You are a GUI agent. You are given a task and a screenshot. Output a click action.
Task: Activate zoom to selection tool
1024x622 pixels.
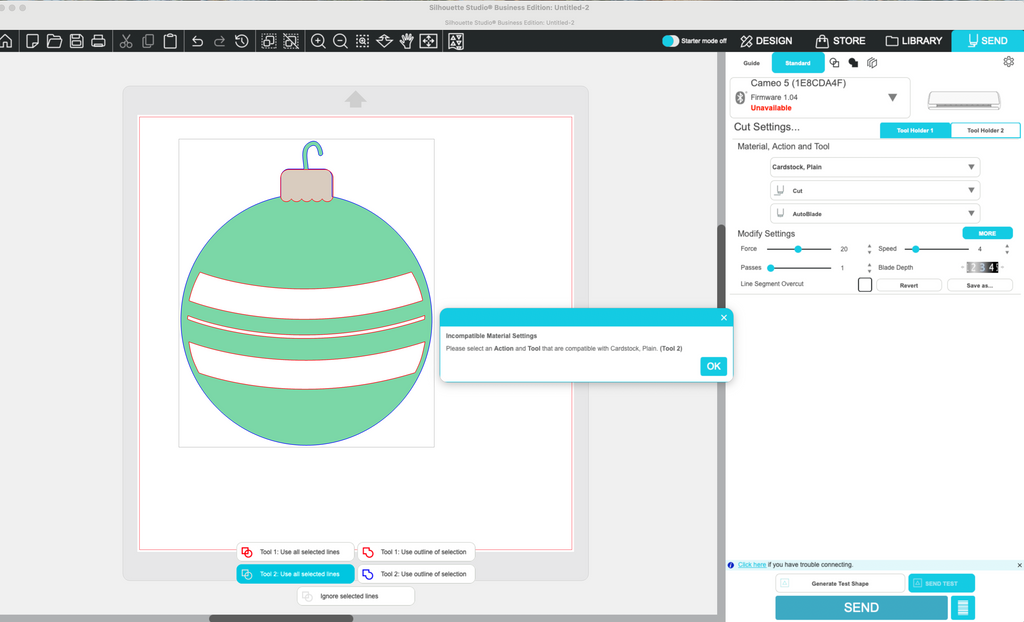coord(362,41)
